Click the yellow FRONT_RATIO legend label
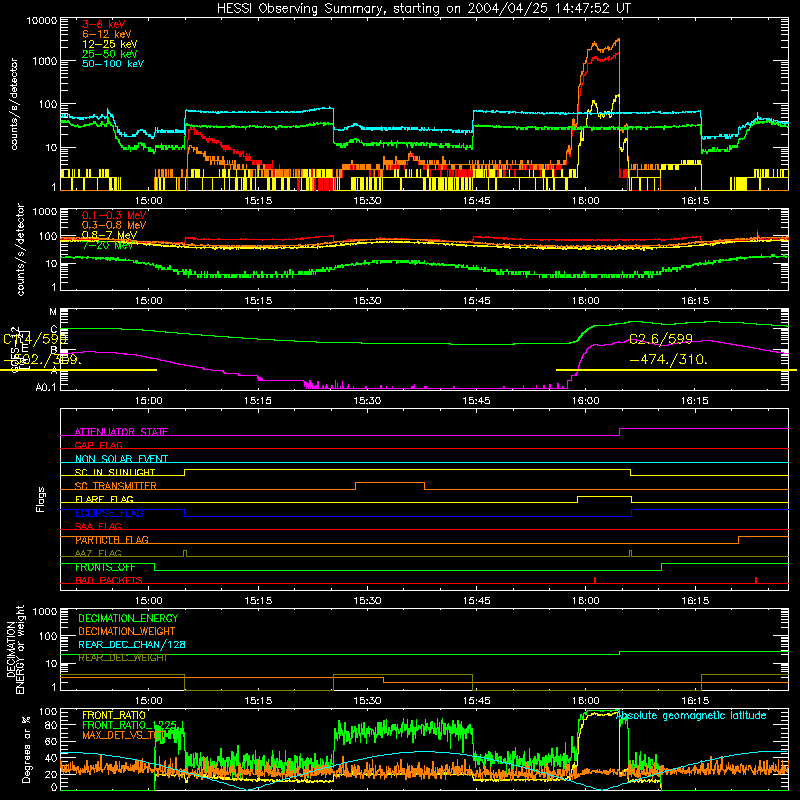Screen dimensions: 800x800 click(x=114, y=715)
